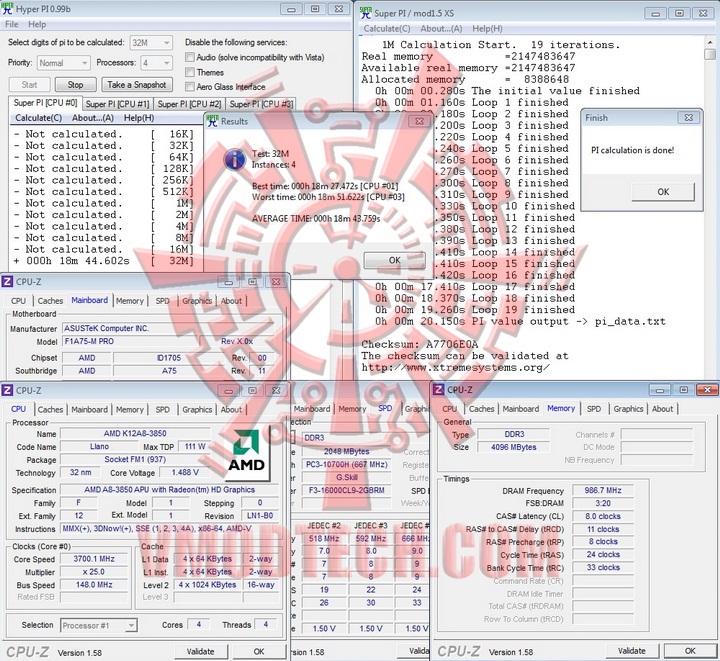Click the CPU-Z icon in the CPU tab window title
The image size is (720, 661).
coord(7,390)
